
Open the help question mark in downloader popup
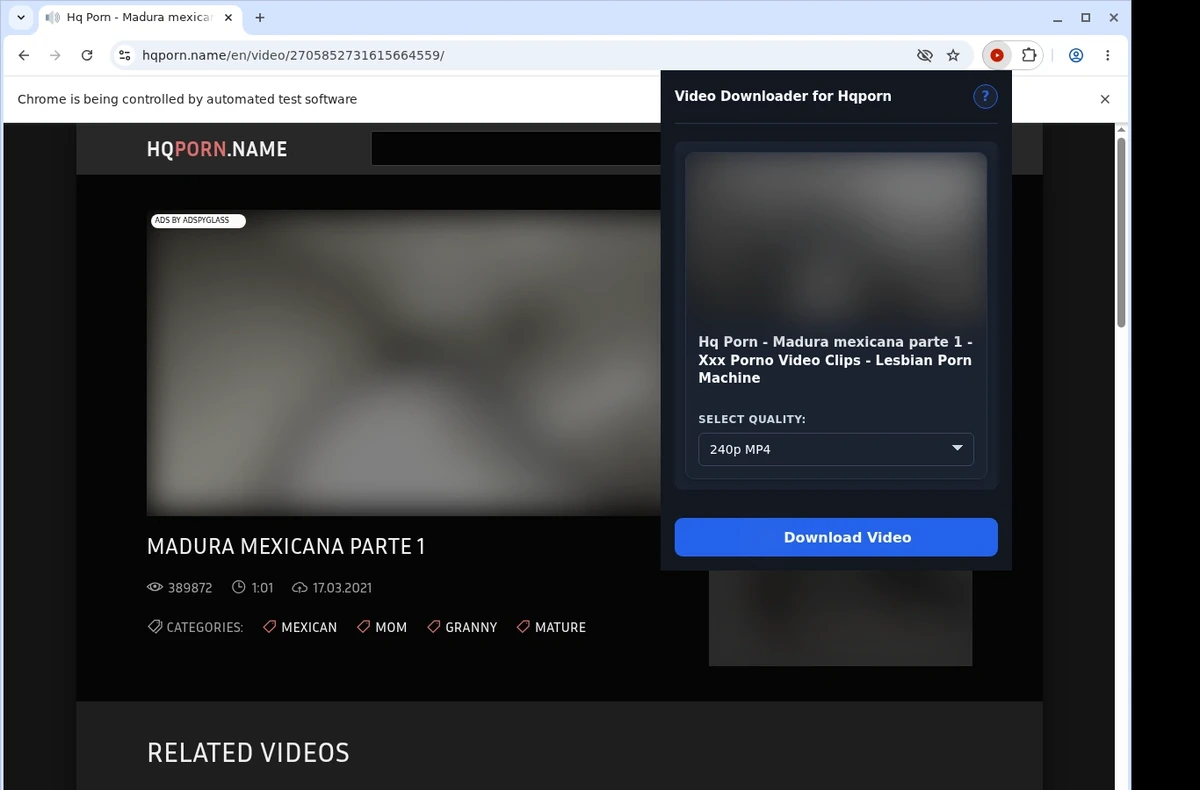(985, 96)
